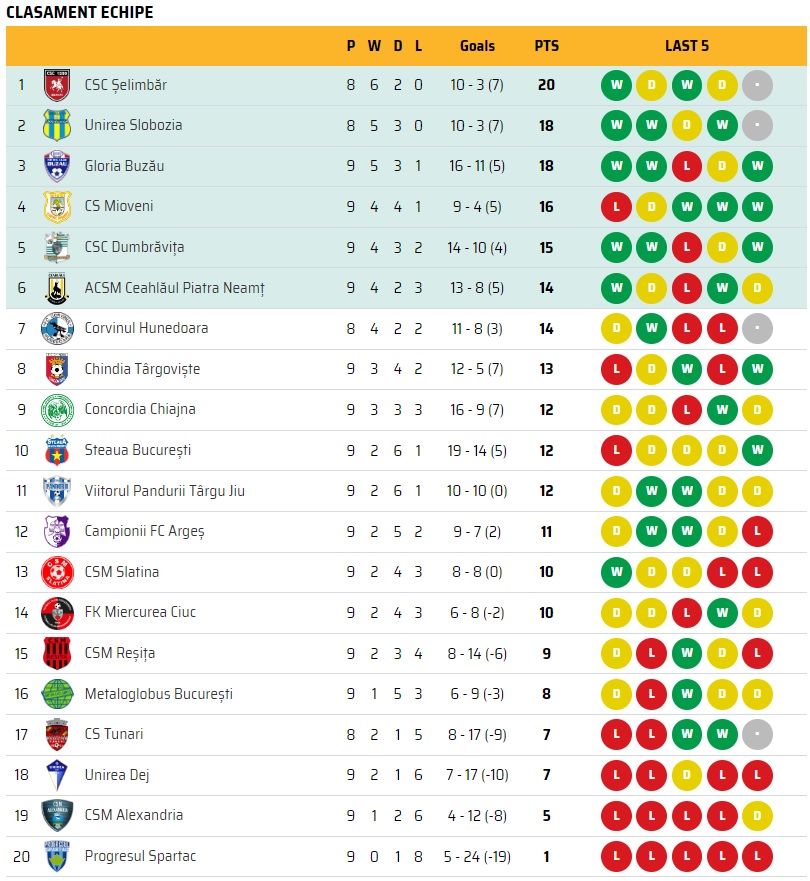Image resolution: width=810 pixels, height=881 pixels.
Task: Click the CSM Reșița striped badge
Action: pos(57,653)
